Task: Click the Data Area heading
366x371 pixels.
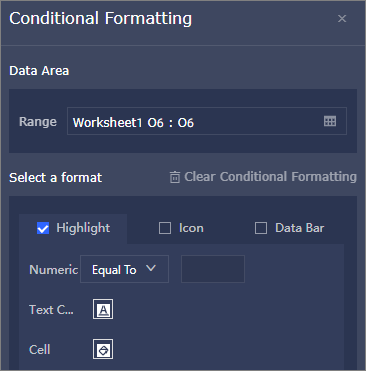Action: click(x=39, y=71)
